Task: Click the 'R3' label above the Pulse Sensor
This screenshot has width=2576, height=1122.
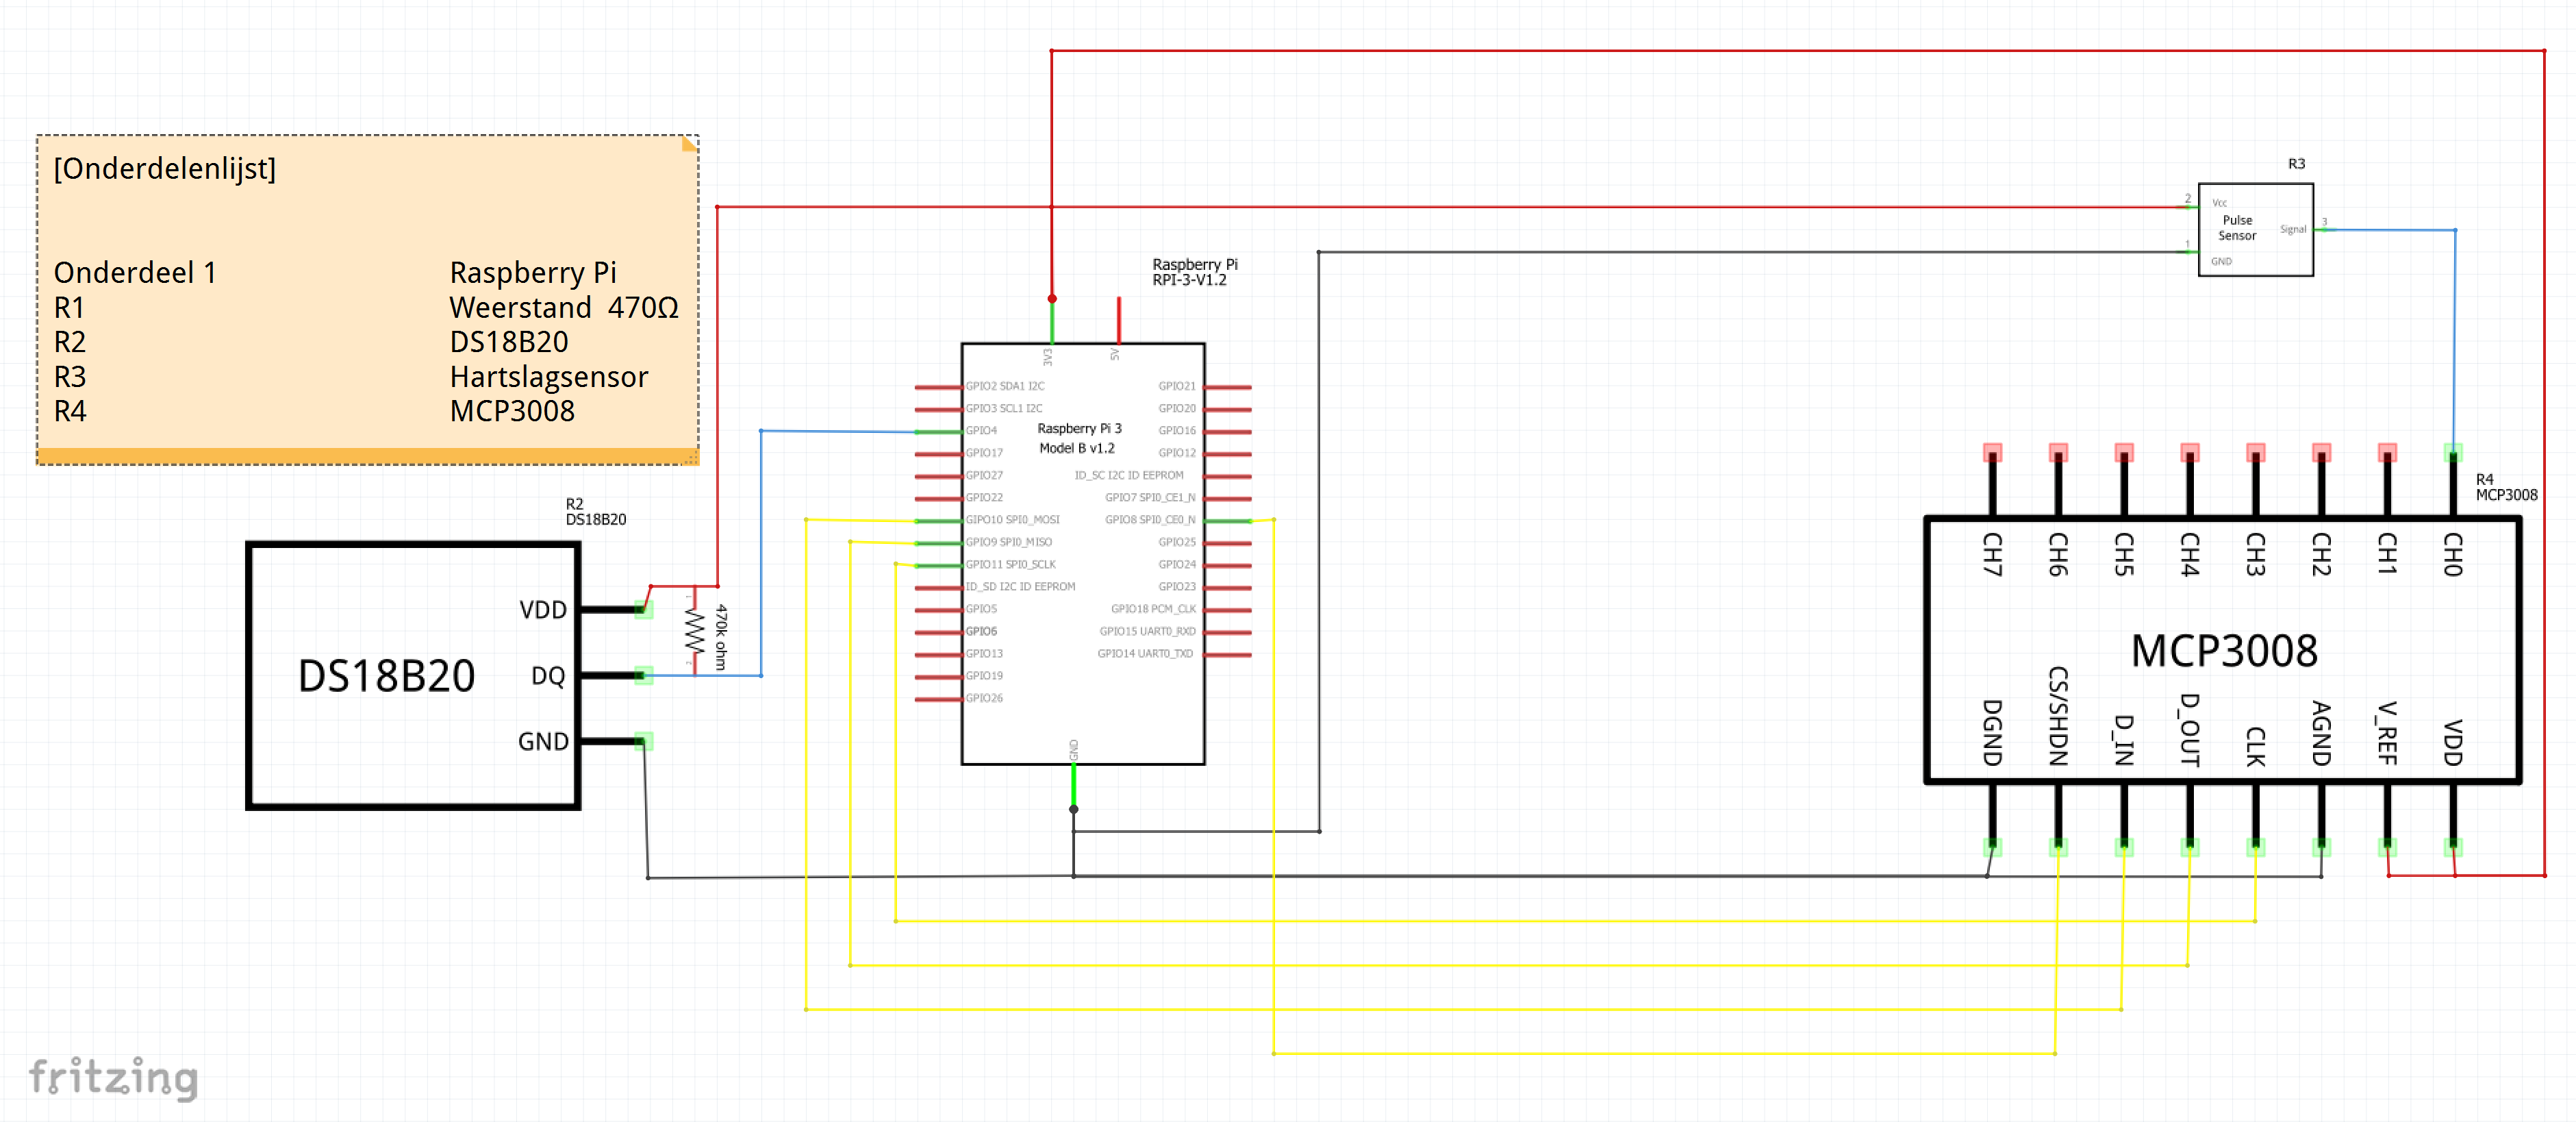Action: [x=2296, y=164]
